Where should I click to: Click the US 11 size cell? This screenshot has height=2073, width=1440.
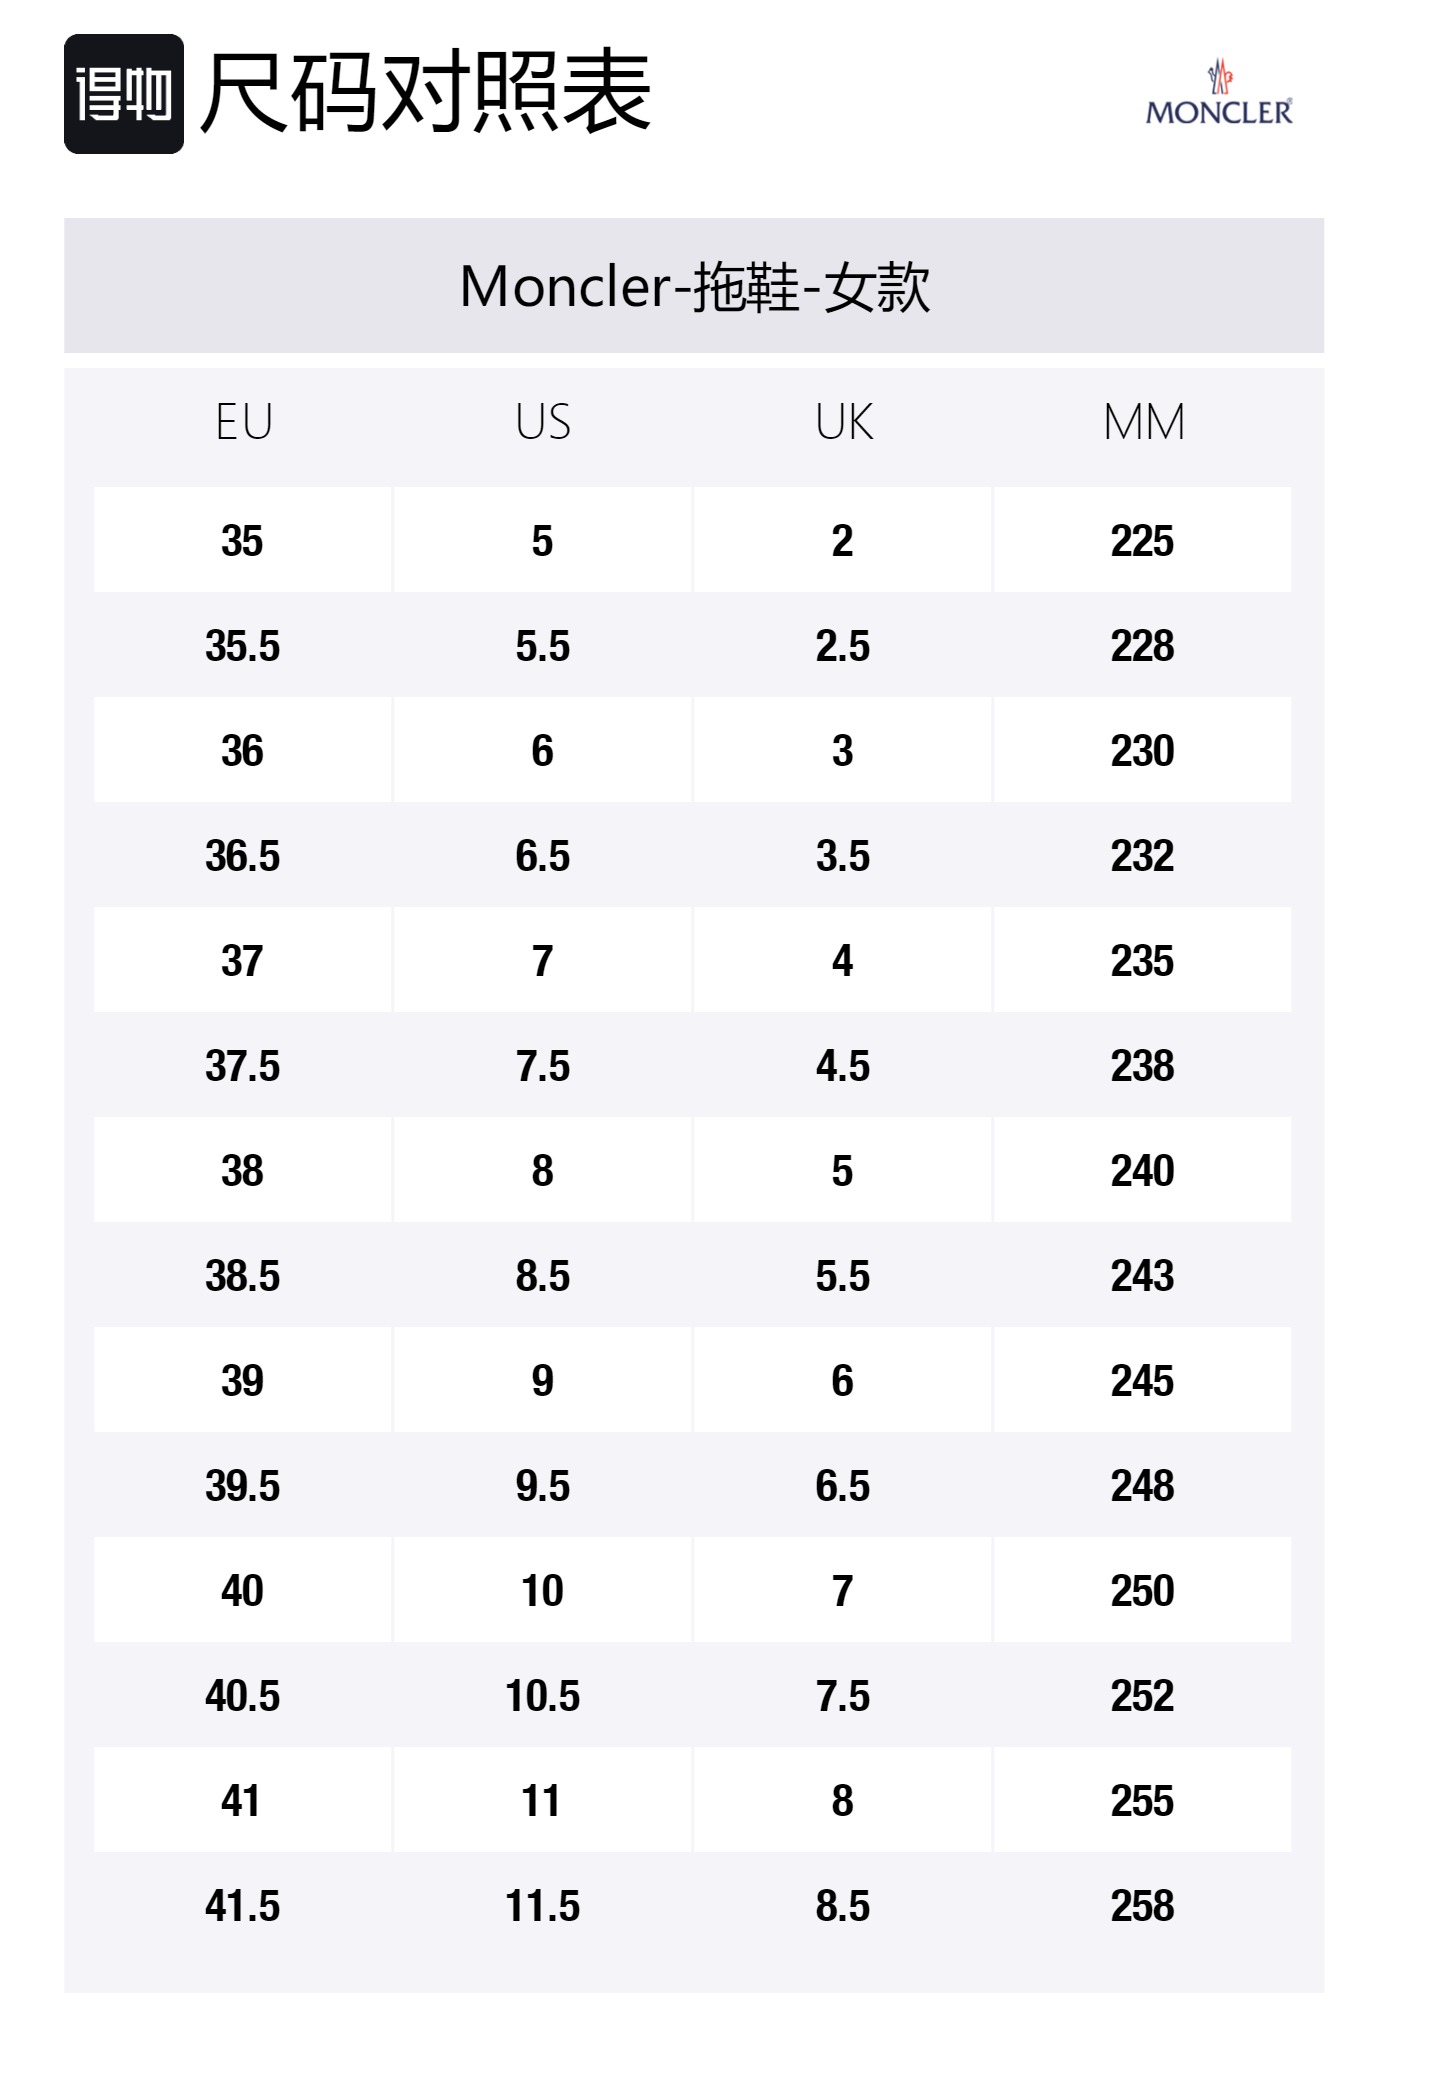tap(542, 1801)
